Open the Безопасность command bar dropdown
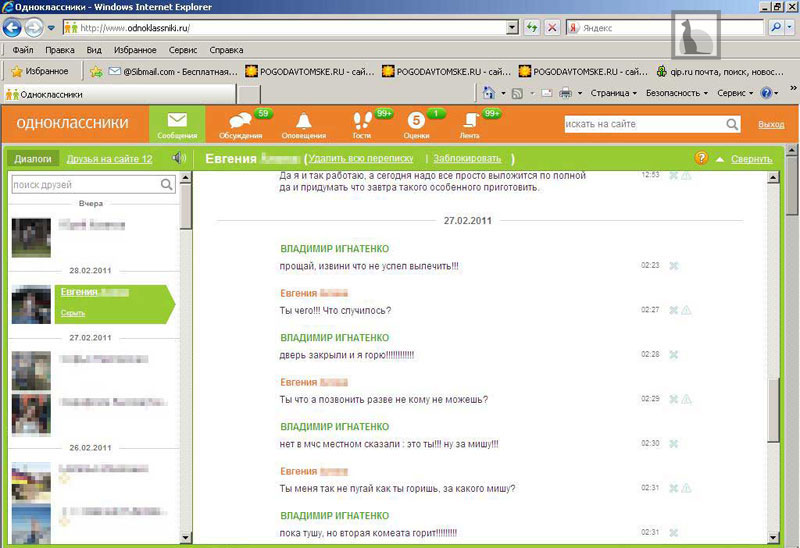 click(x=677, y=93)
